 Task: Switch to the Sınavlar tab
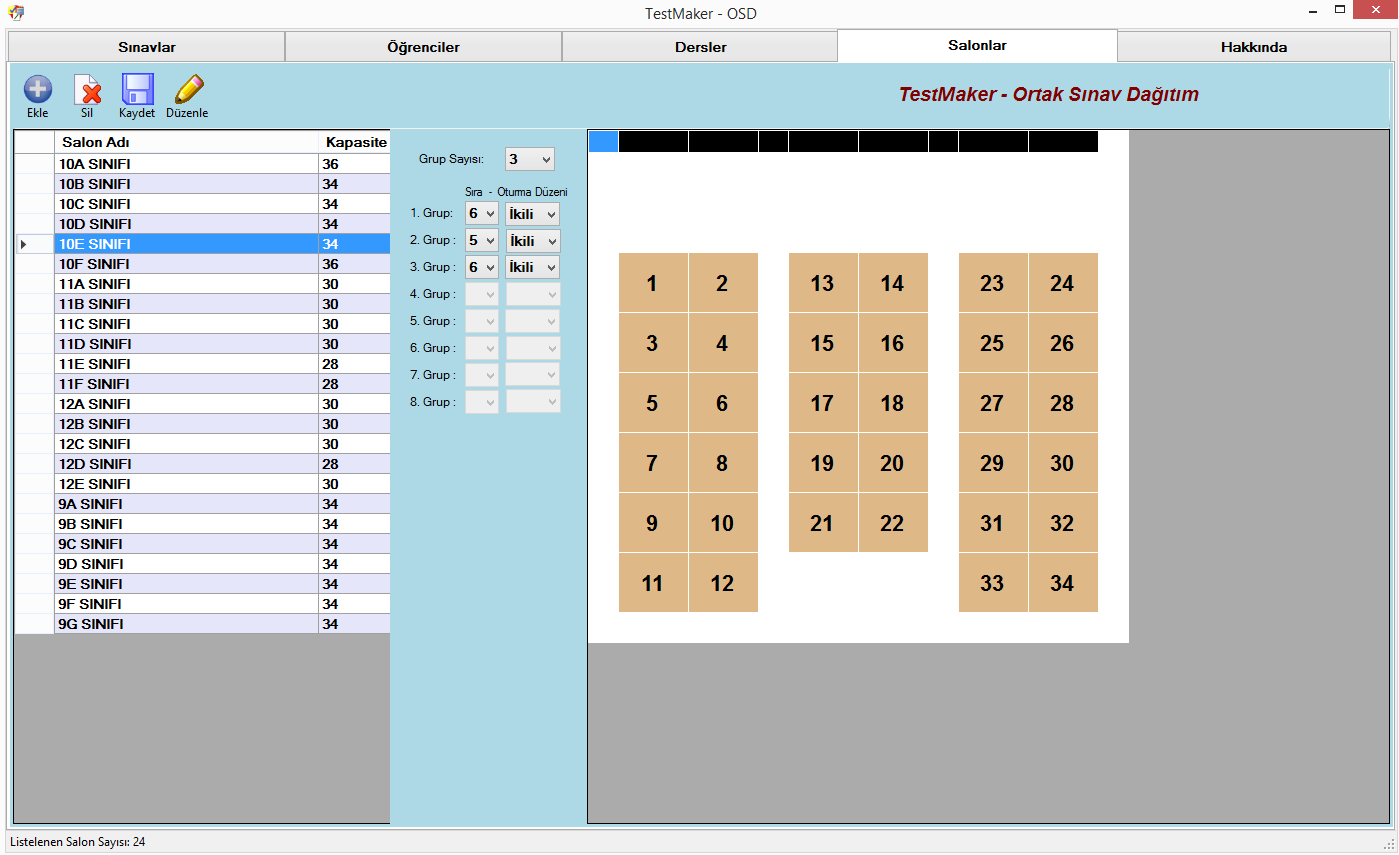(x=147, y=47)
